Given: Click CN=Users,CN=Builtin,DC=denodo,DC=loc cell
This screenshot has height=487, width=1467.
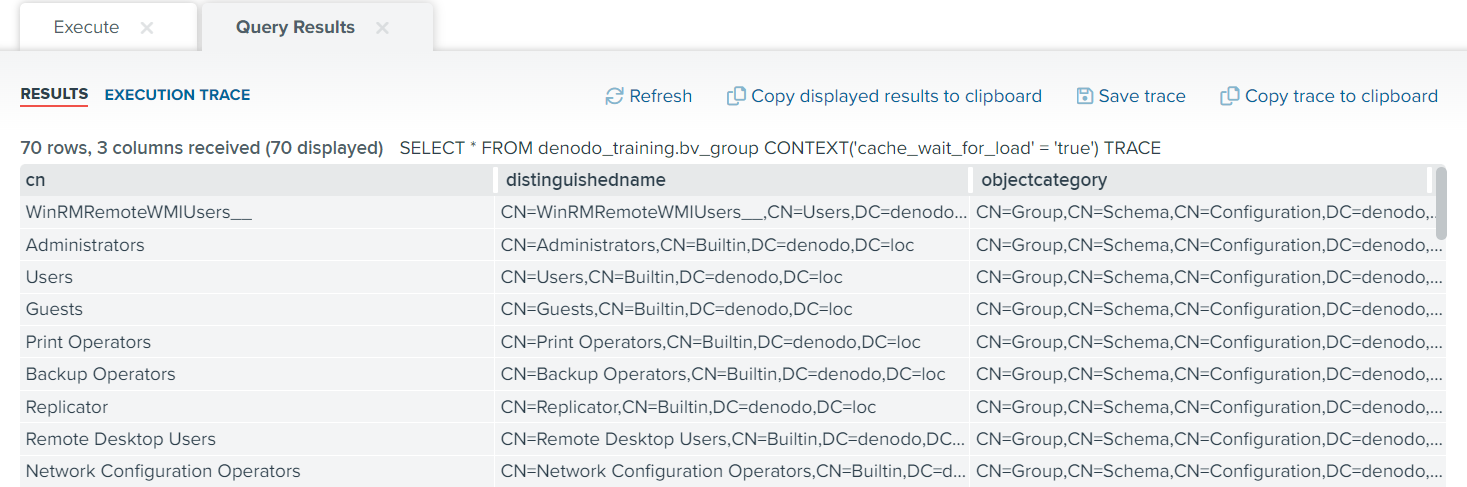Looking at the screenshot, I should click(x=732, y=277).
